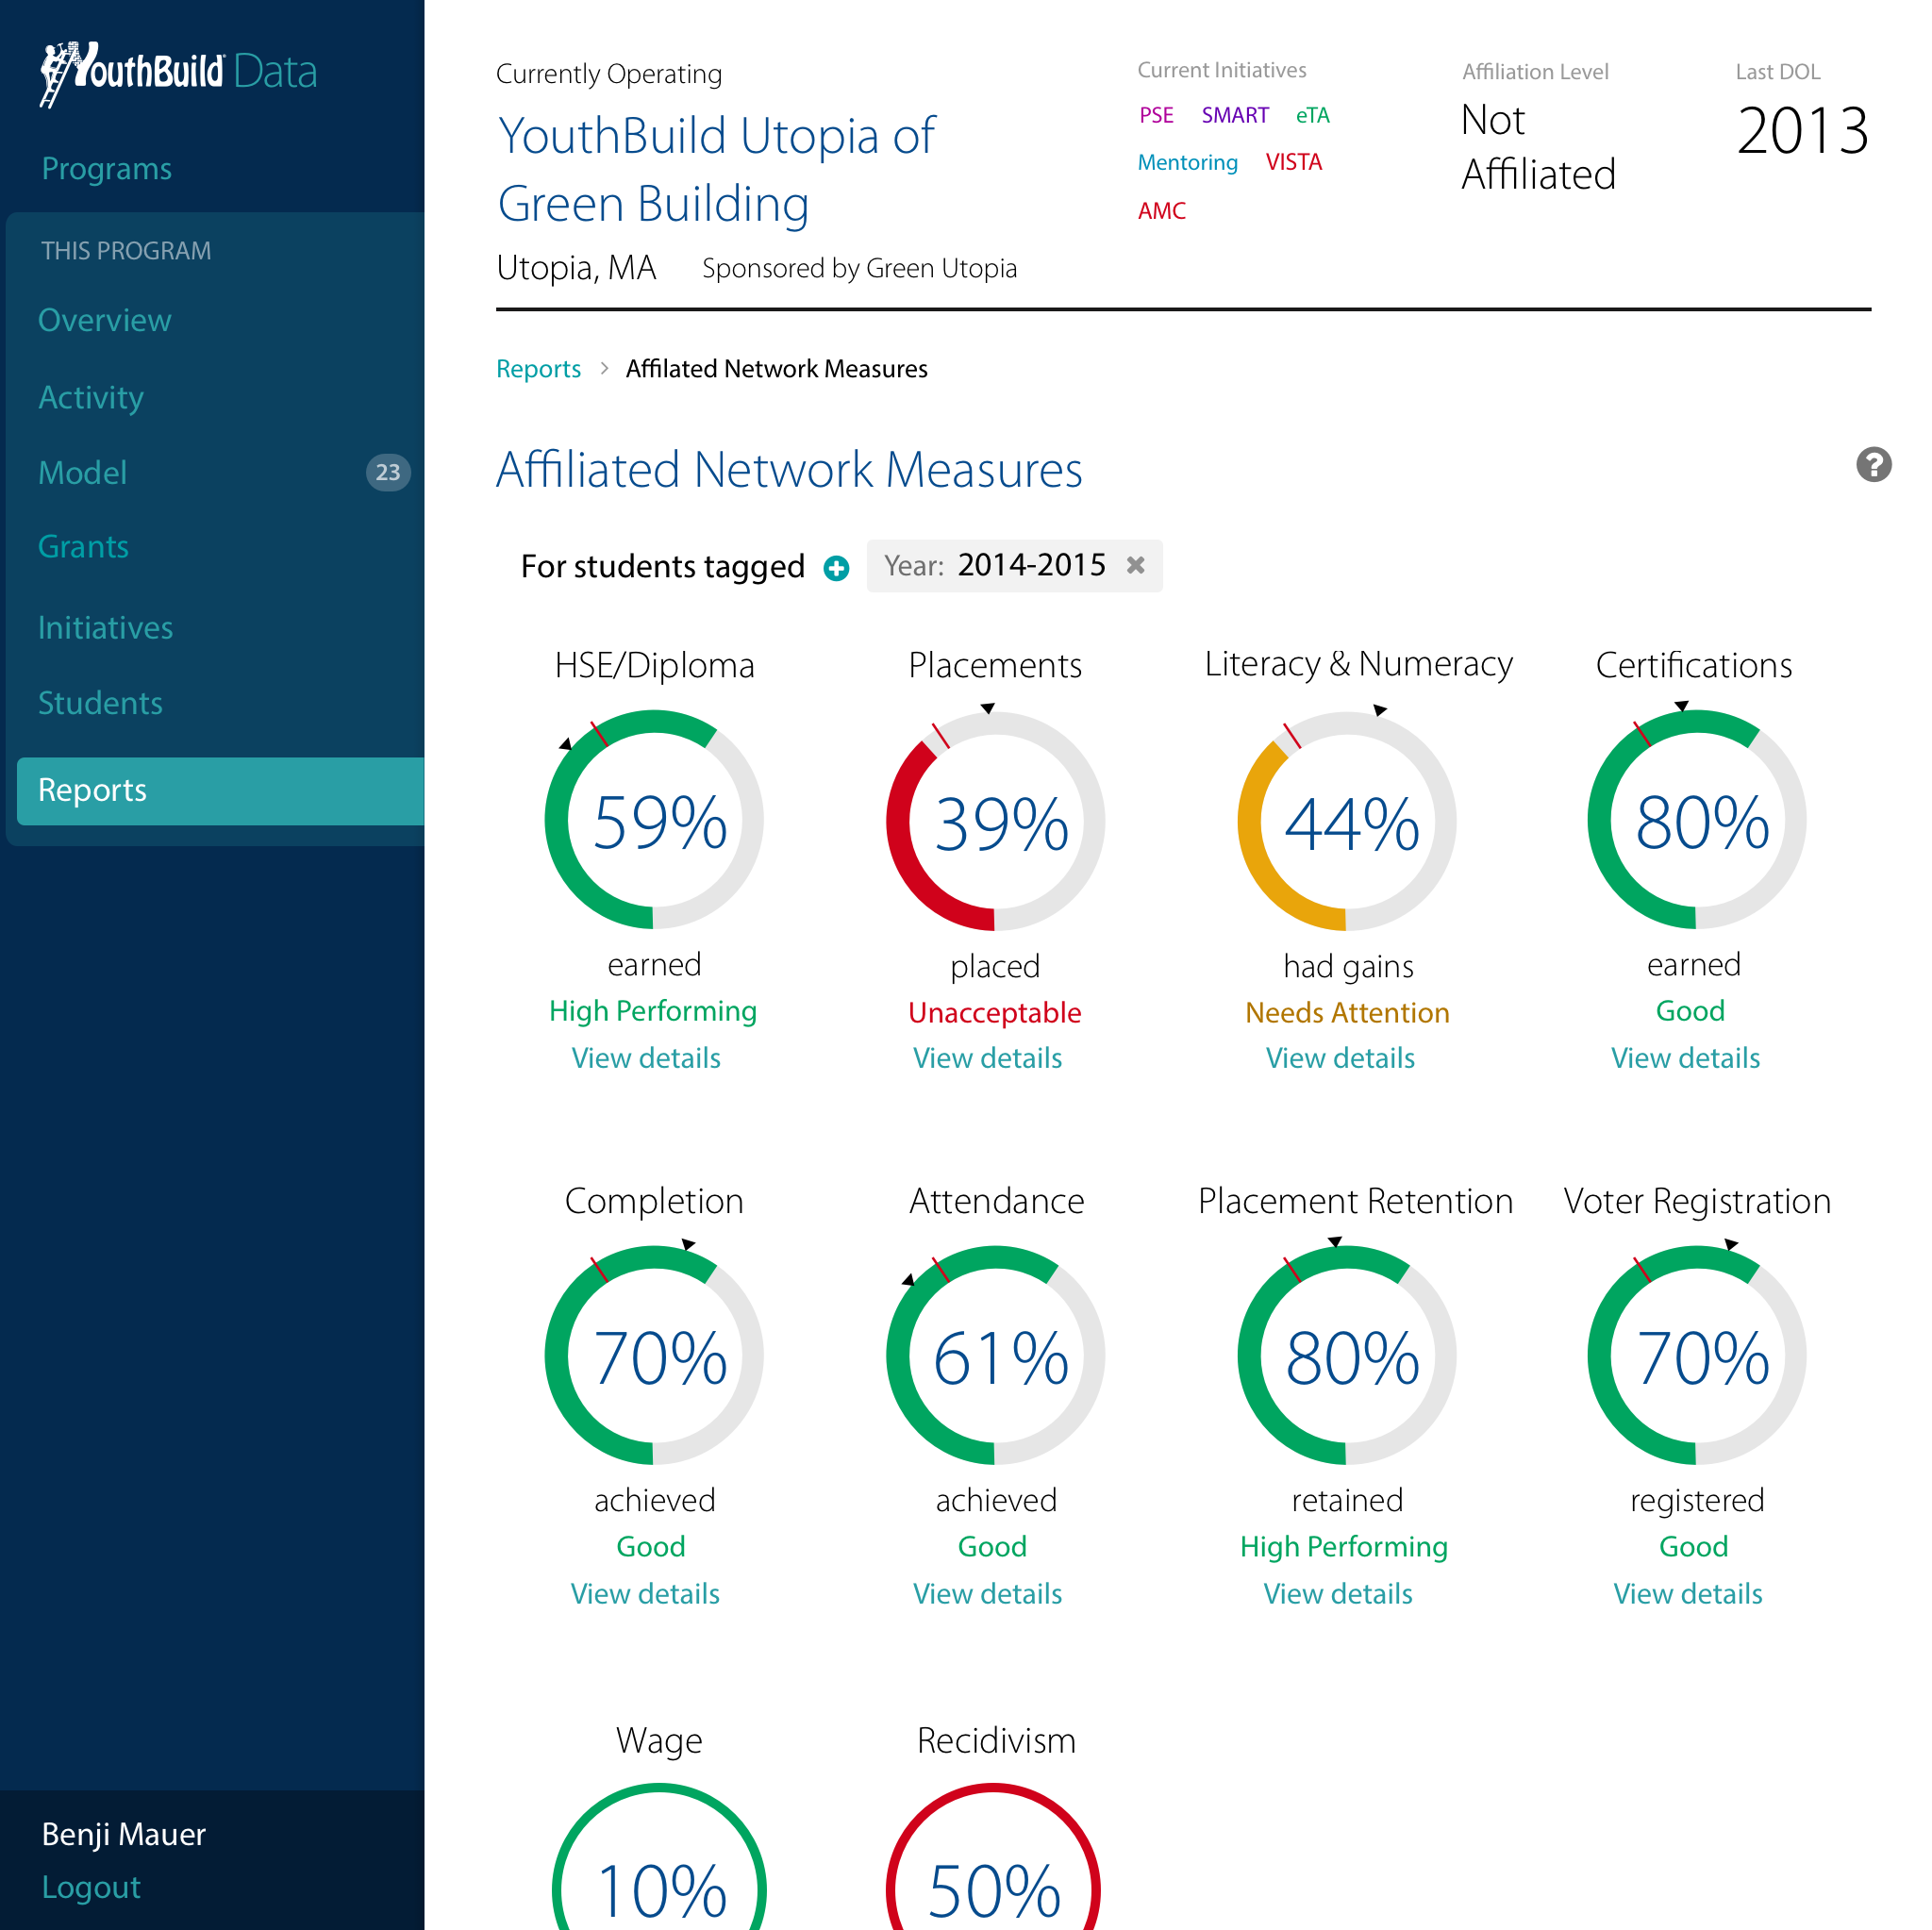Click 'Affilated Network Measures' breadcrumb text
Viewport: 1932px width, 1930px height.
click(776, 369)
